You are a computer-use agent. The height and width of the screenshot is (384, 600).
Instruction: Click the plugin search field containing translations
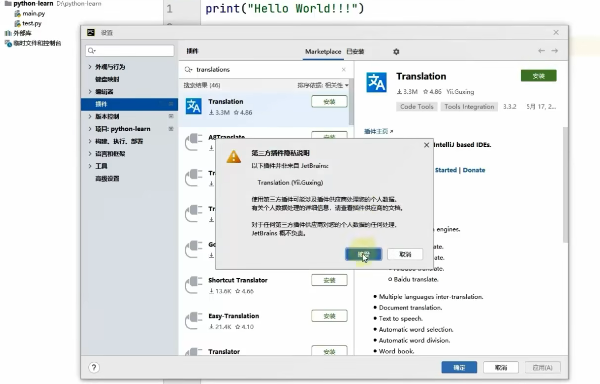click(265, 70)
